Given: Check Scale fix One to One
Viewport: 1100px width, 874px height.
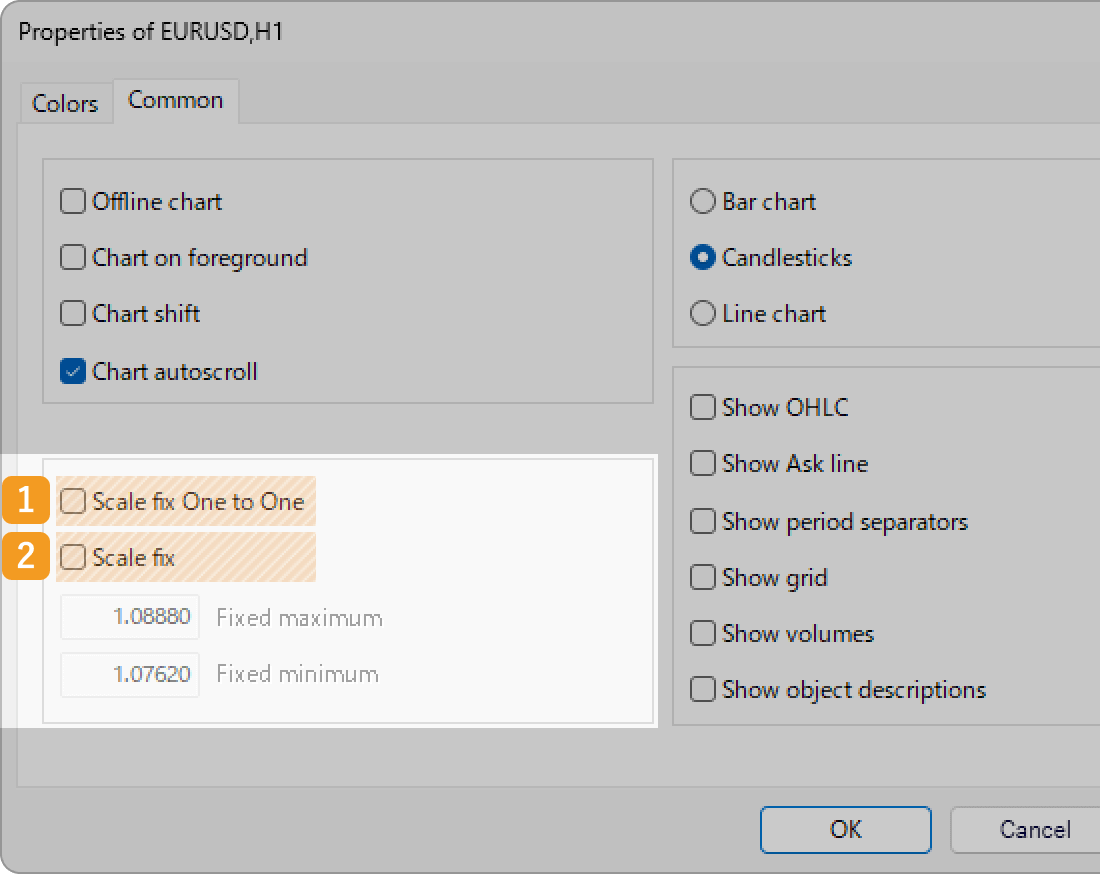Looking at the screenshot, I should coord(73,502).
